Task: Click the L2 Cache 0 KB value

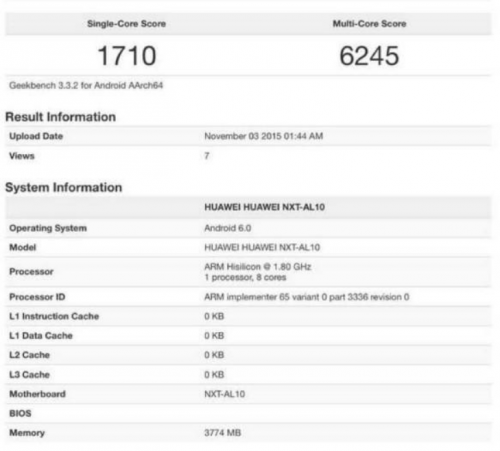Action: (x=214, y=355)
